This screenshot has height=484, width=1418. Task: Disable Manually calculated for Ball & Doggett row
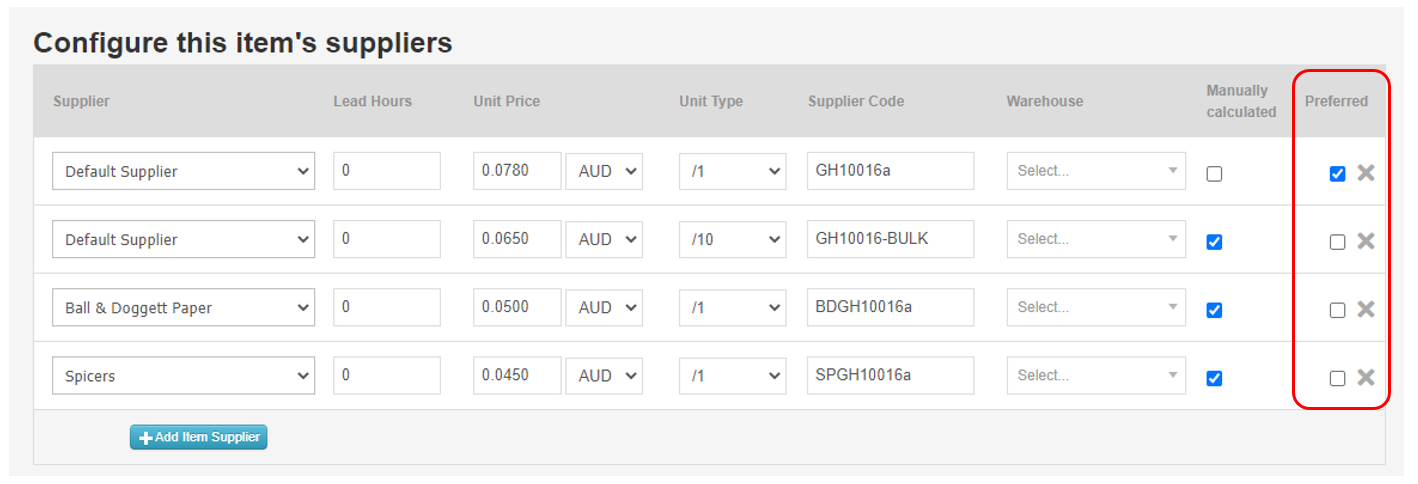(x=1214, y=310)
